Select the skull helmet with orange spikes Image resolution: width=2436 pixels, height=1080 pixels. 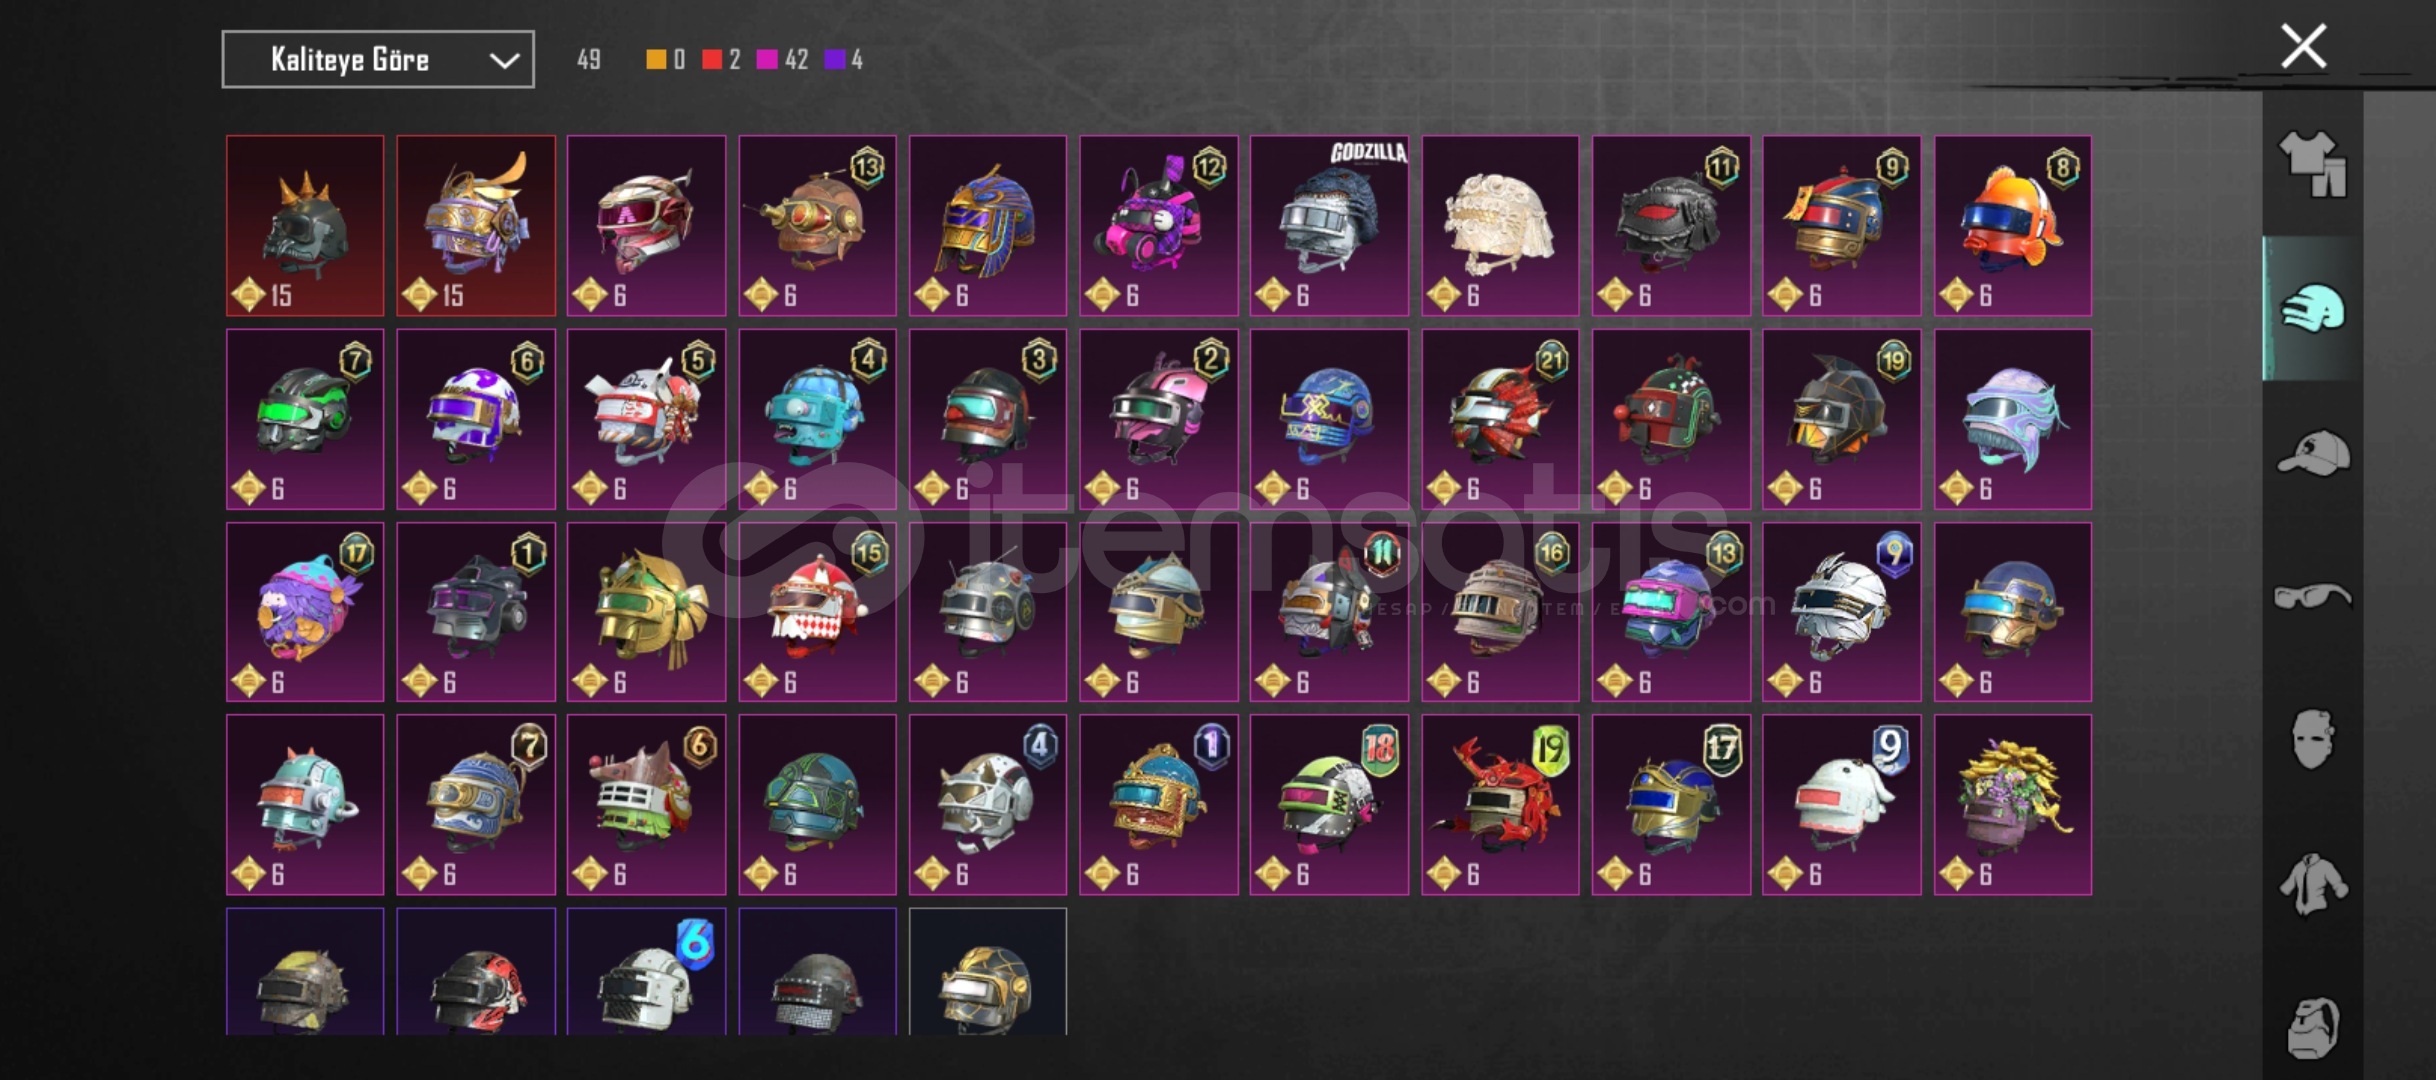tap(305, 225)
